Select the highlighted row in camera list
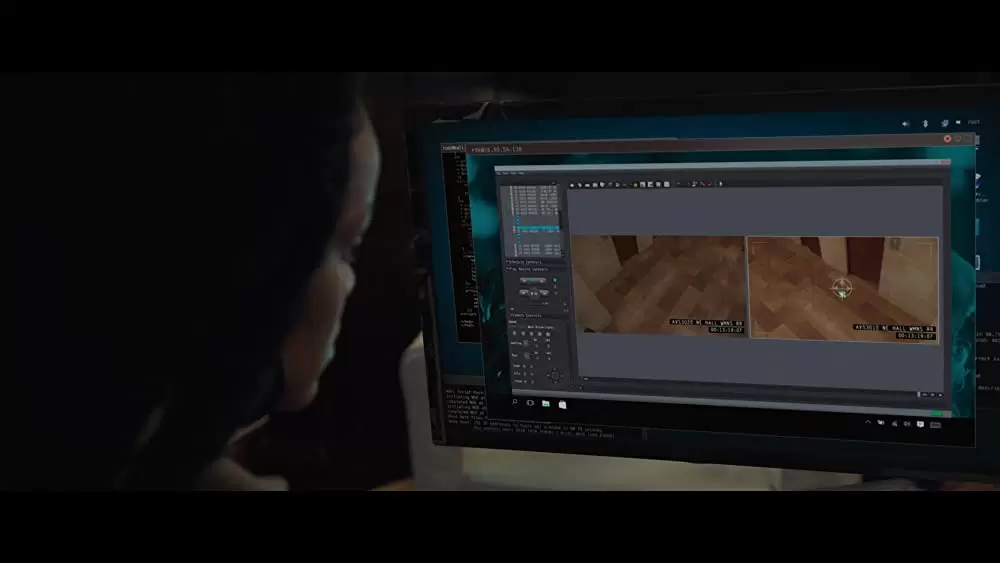The width and height of the screenshot is (1000, 563). pos(536,229)
